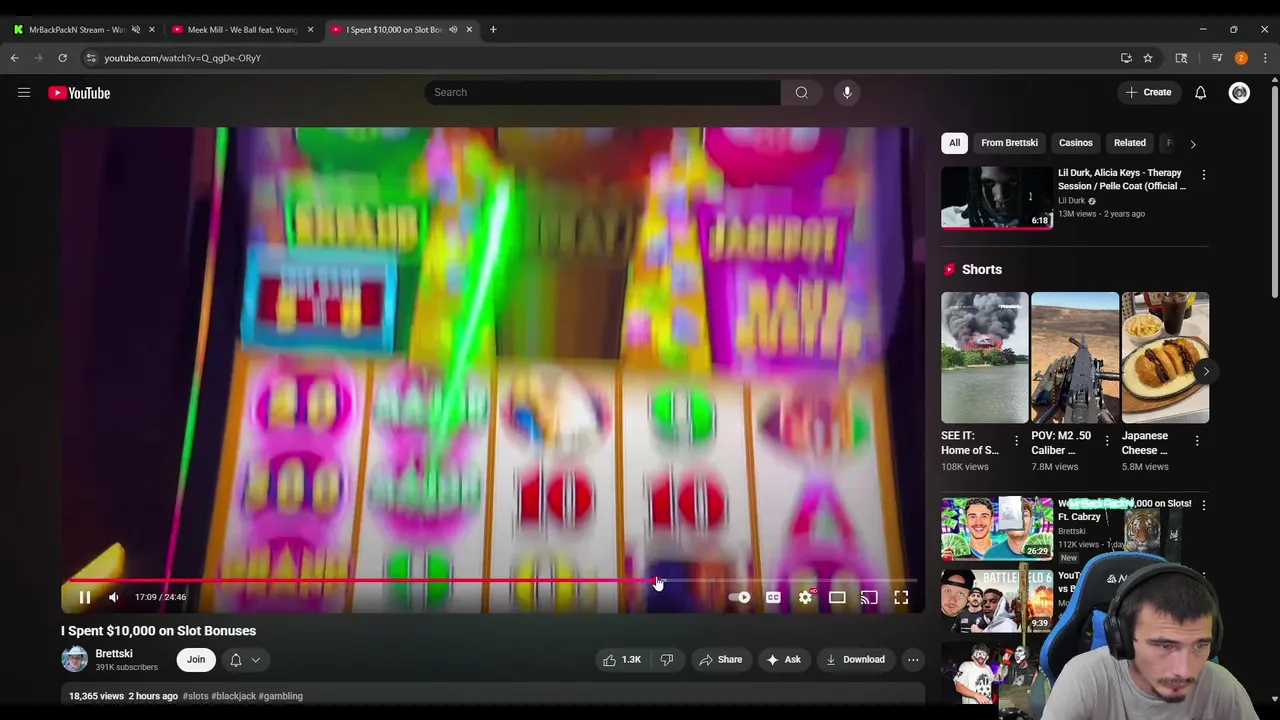Viewport: 1280px width, 720px height.
Task: Reload the current page
Action: [x=62, y=58]
